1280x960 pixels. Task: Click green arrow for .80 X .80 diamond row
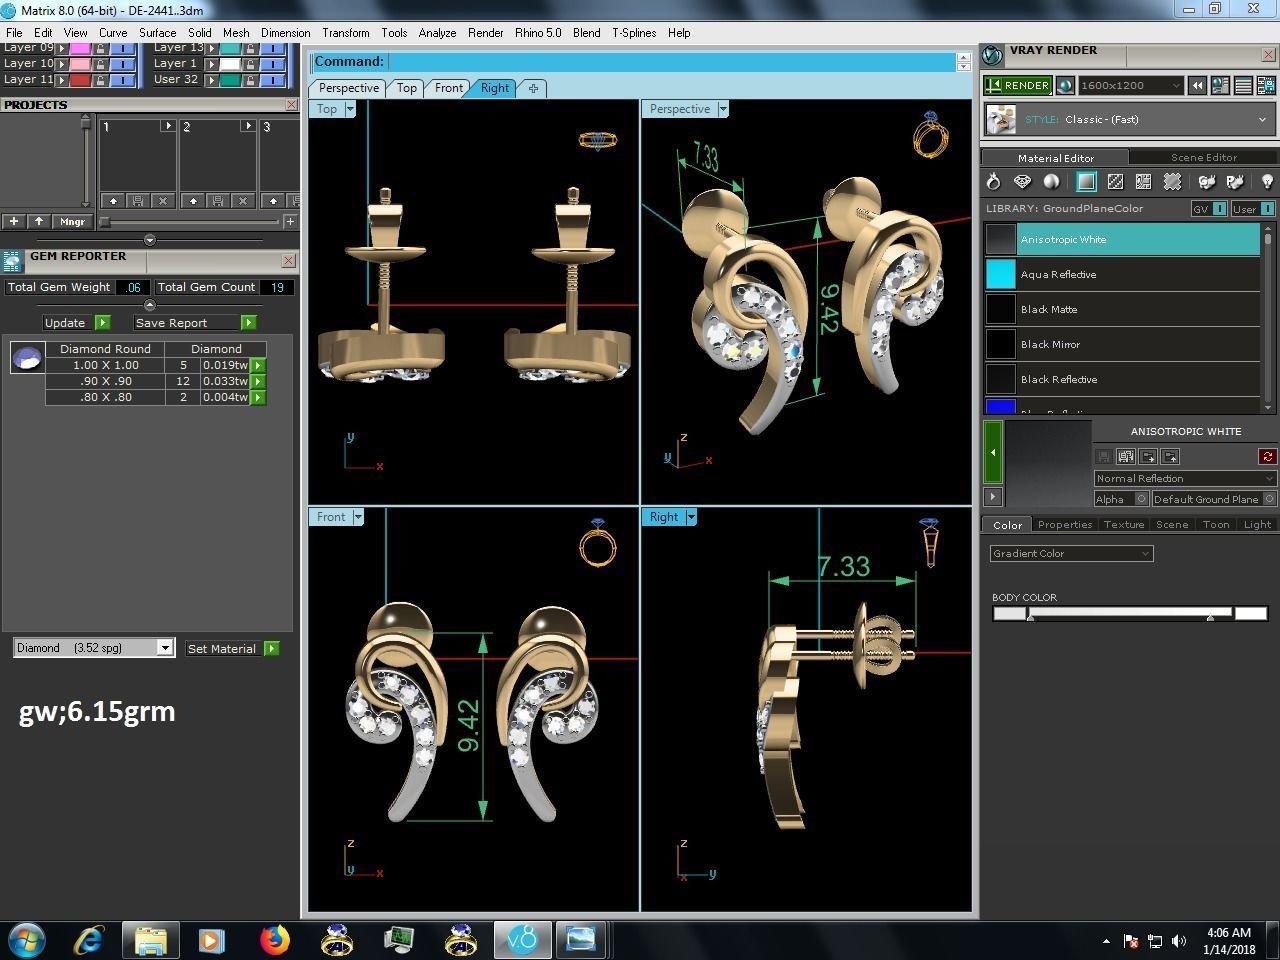point(258,397)
